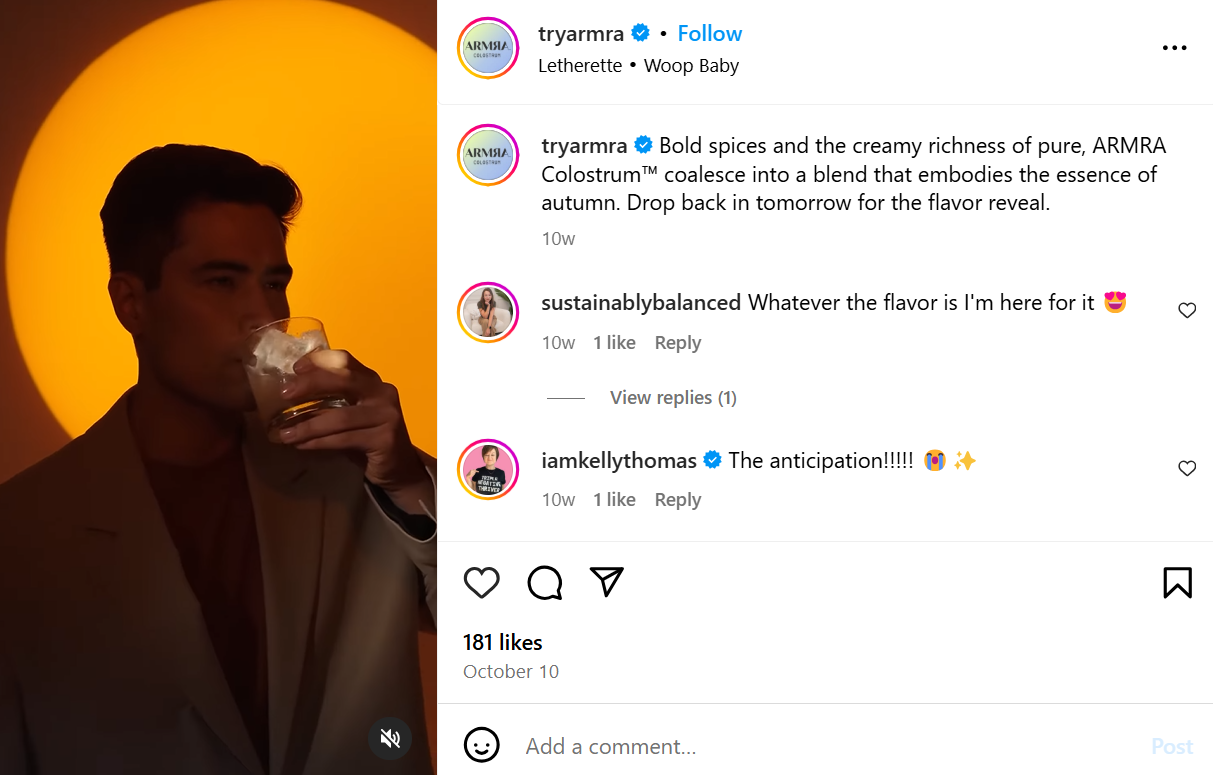The width and height of the screenshot is (1213, 775).
Task: Open the iamkellythomas username link
Action: [619, 460]
